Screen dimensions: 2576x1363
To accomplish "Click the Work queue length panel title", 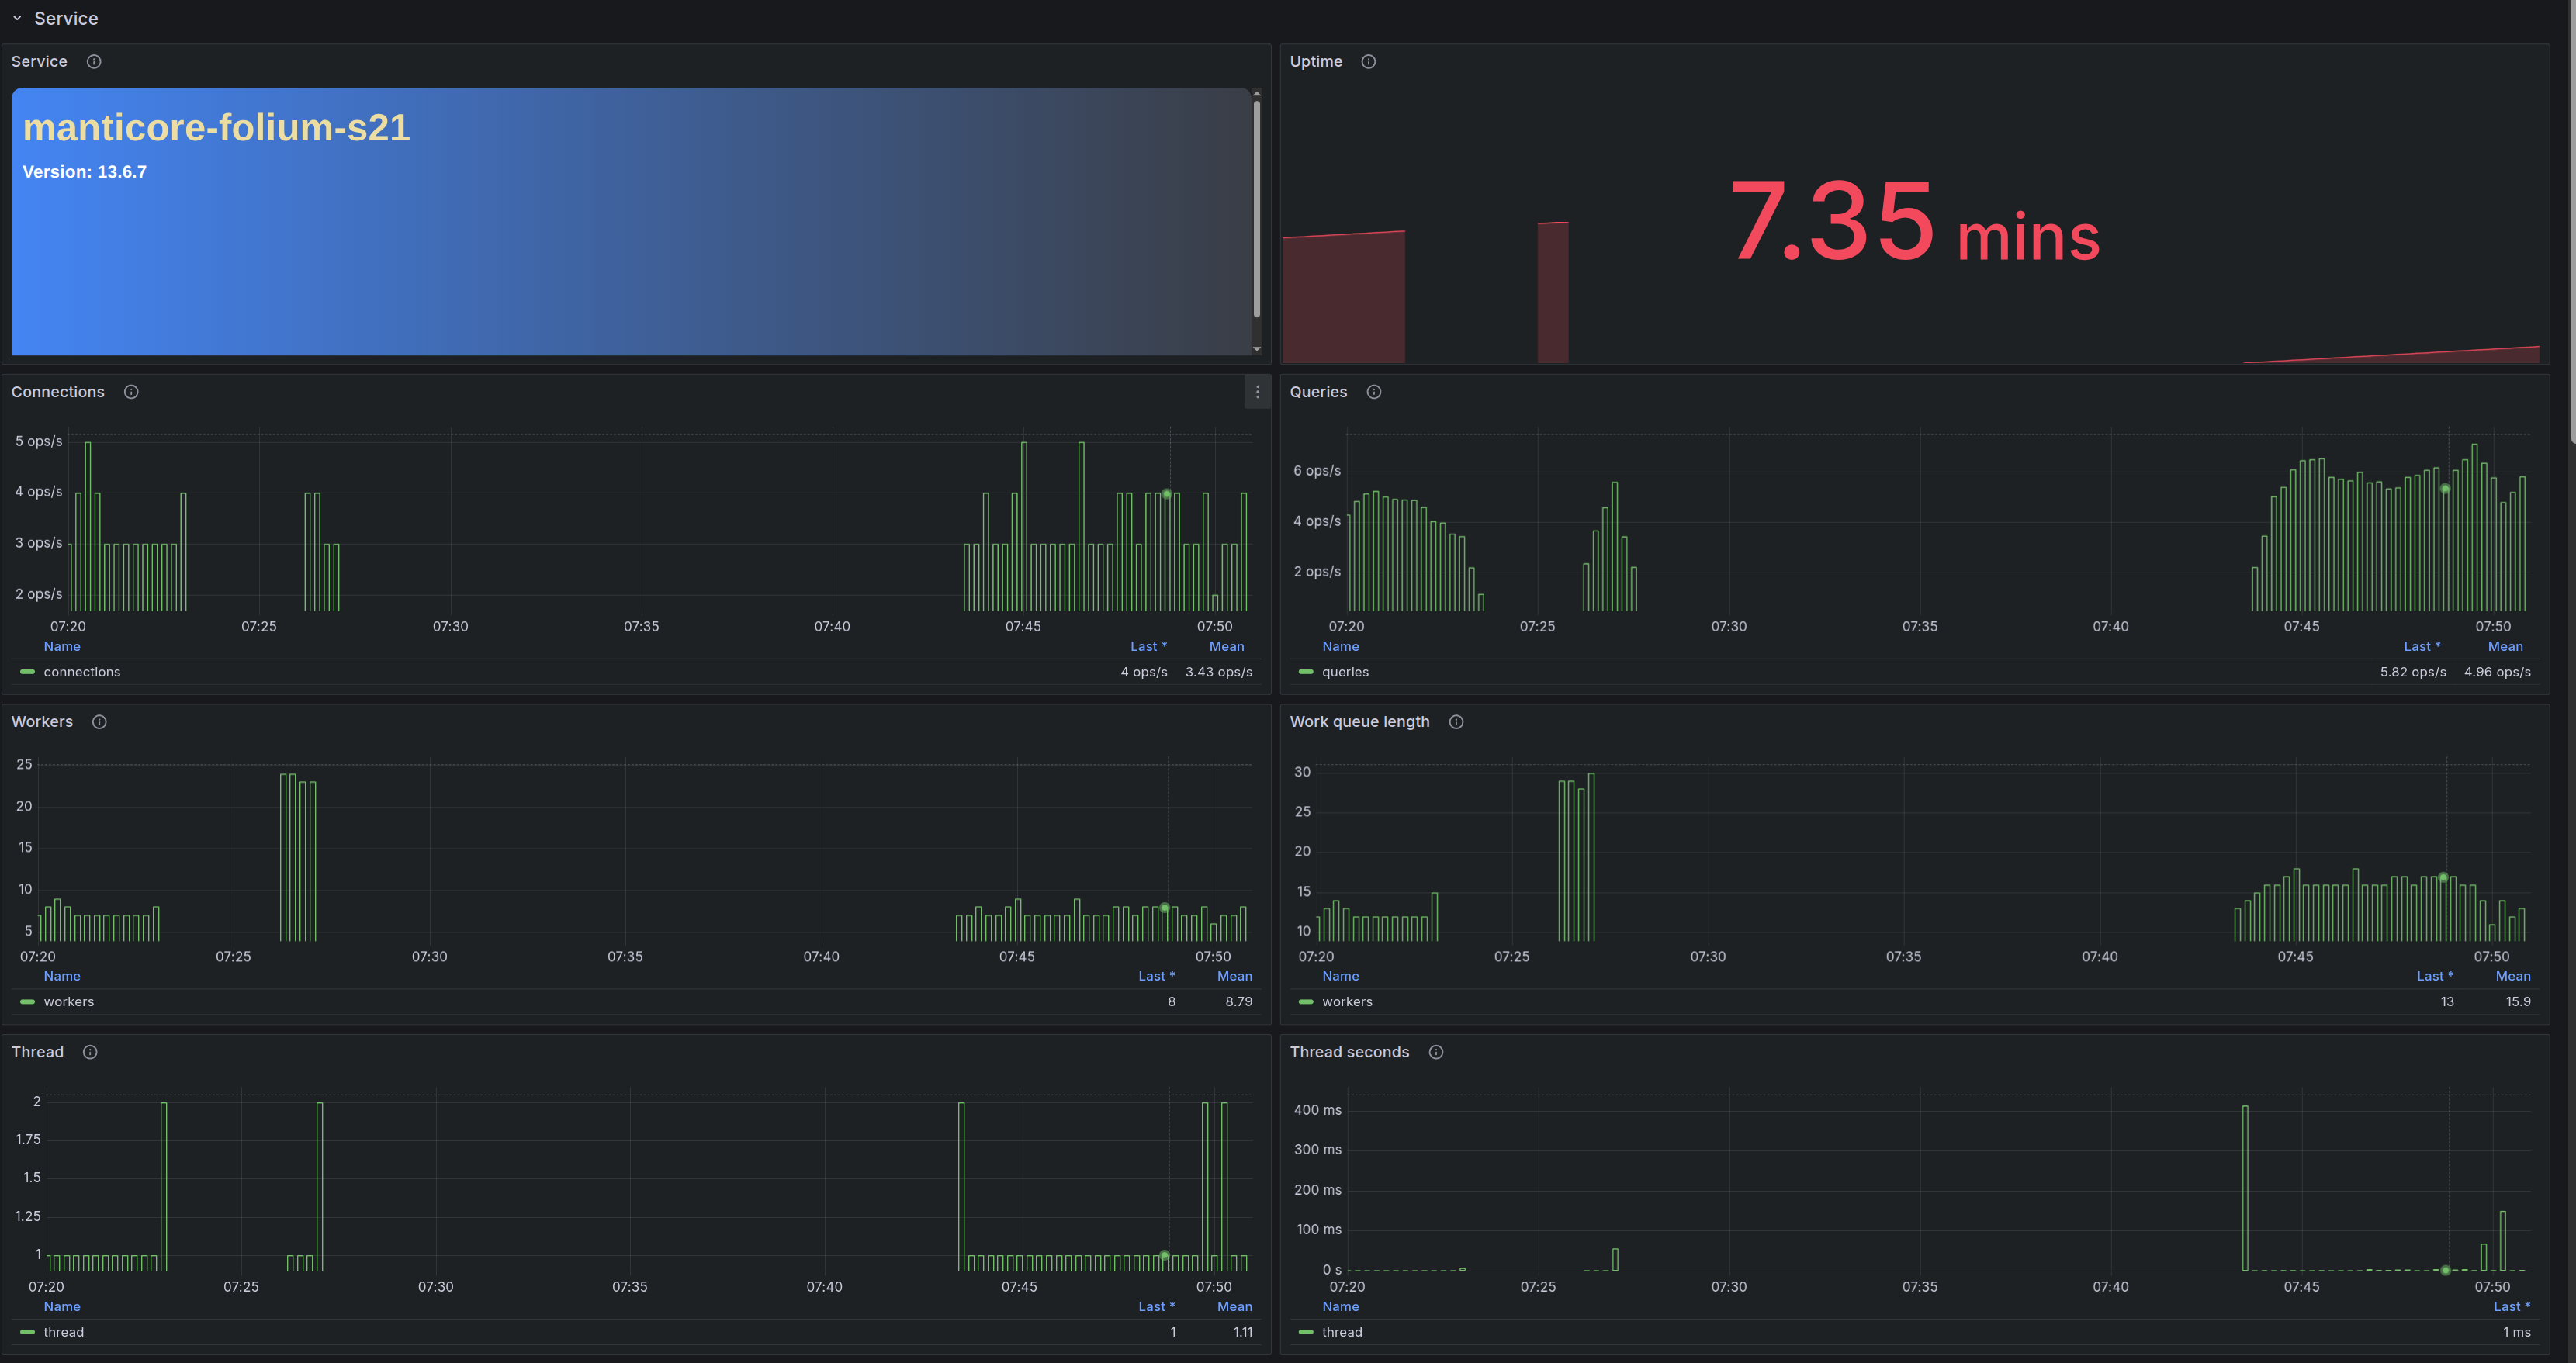I will coord(1359,722).
